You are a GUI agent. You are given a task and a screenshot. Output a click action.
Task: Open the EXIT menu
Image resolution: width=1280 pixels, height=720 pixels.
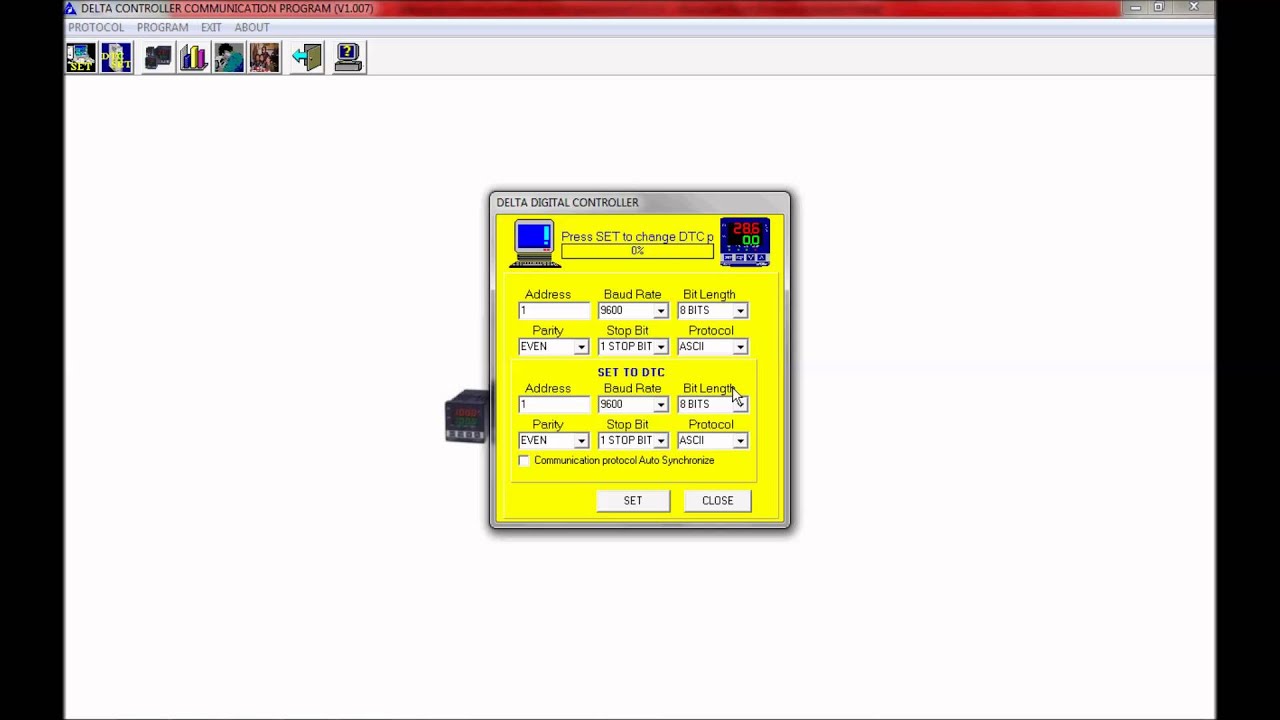click(211, 27)
